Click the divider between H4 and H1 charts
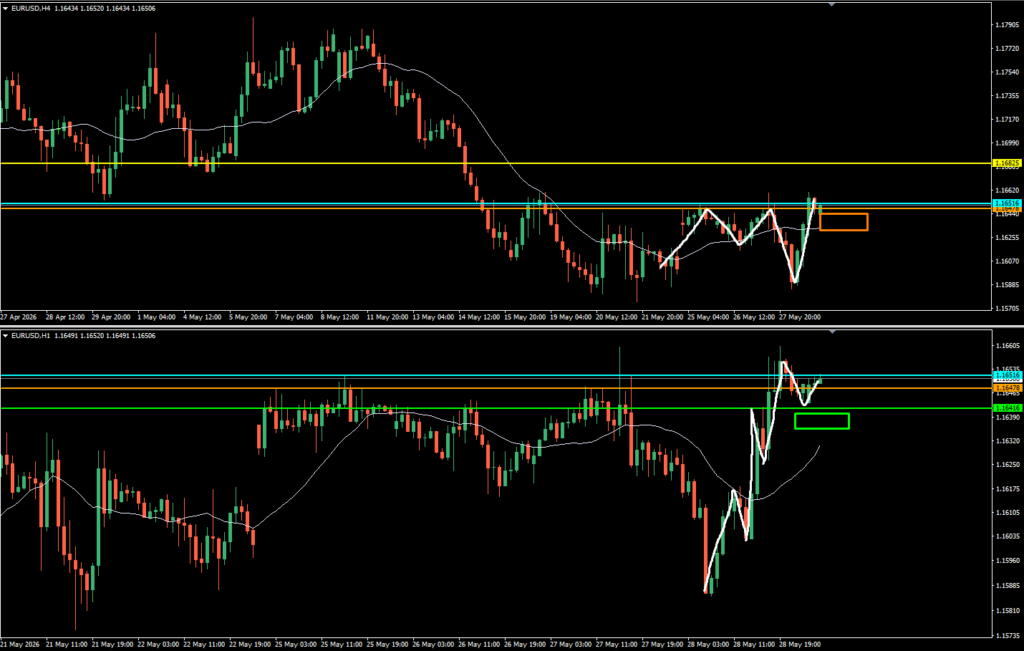This screenshot has width=1024, height=651. 512,325
